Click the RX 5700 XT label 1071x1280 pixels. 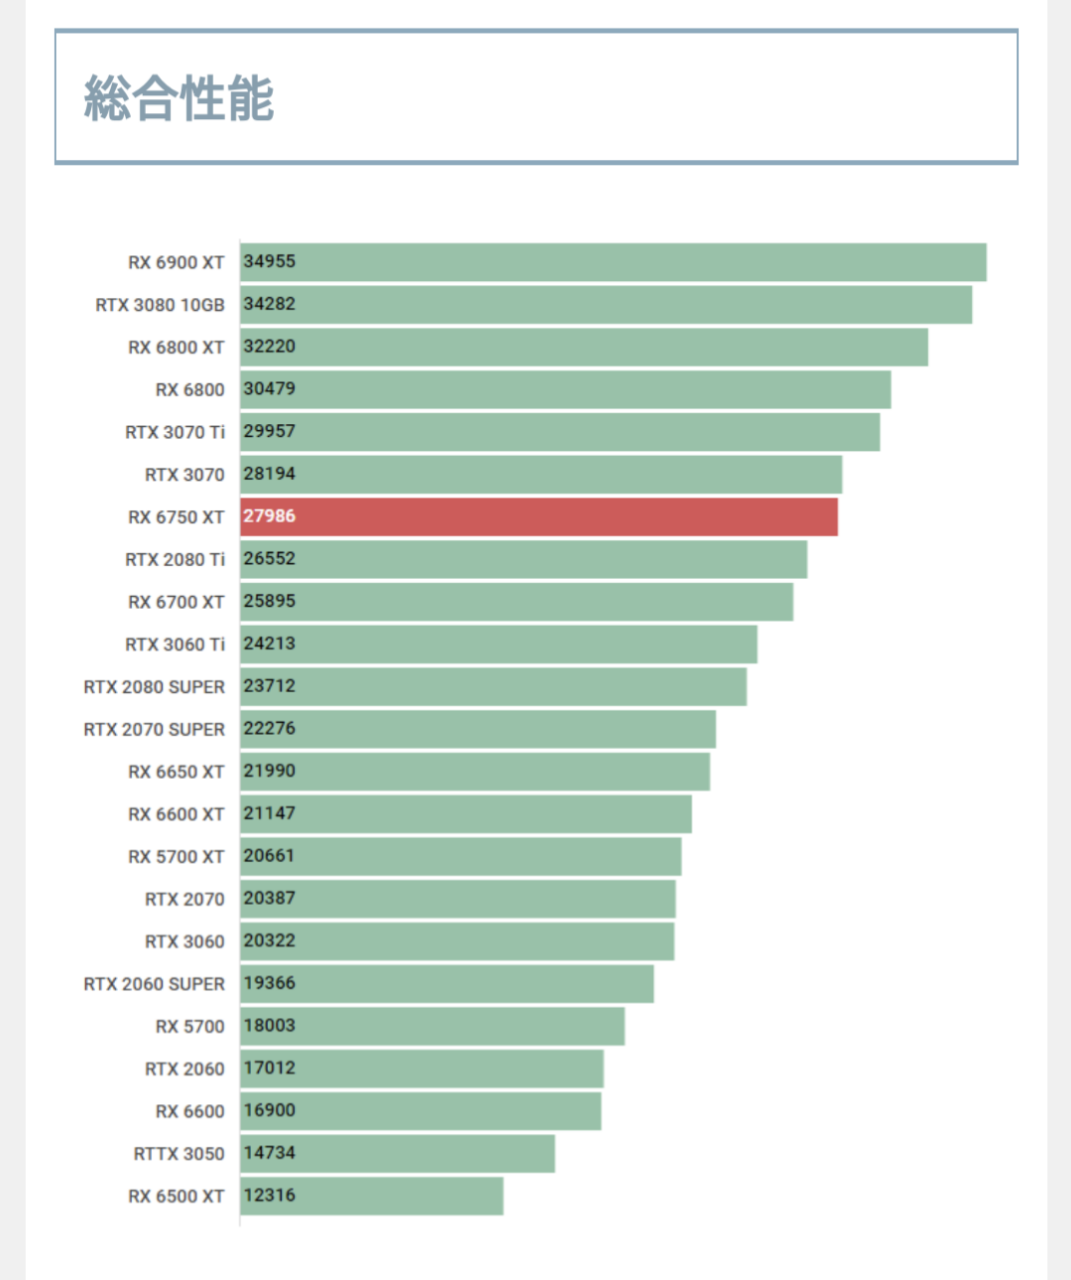point(176,857)
